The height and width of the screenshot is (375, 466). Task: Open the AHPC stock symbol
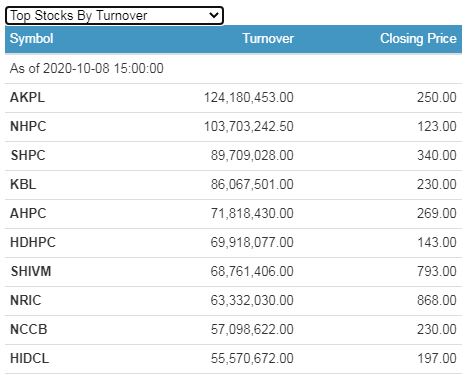tap(28, 213)
